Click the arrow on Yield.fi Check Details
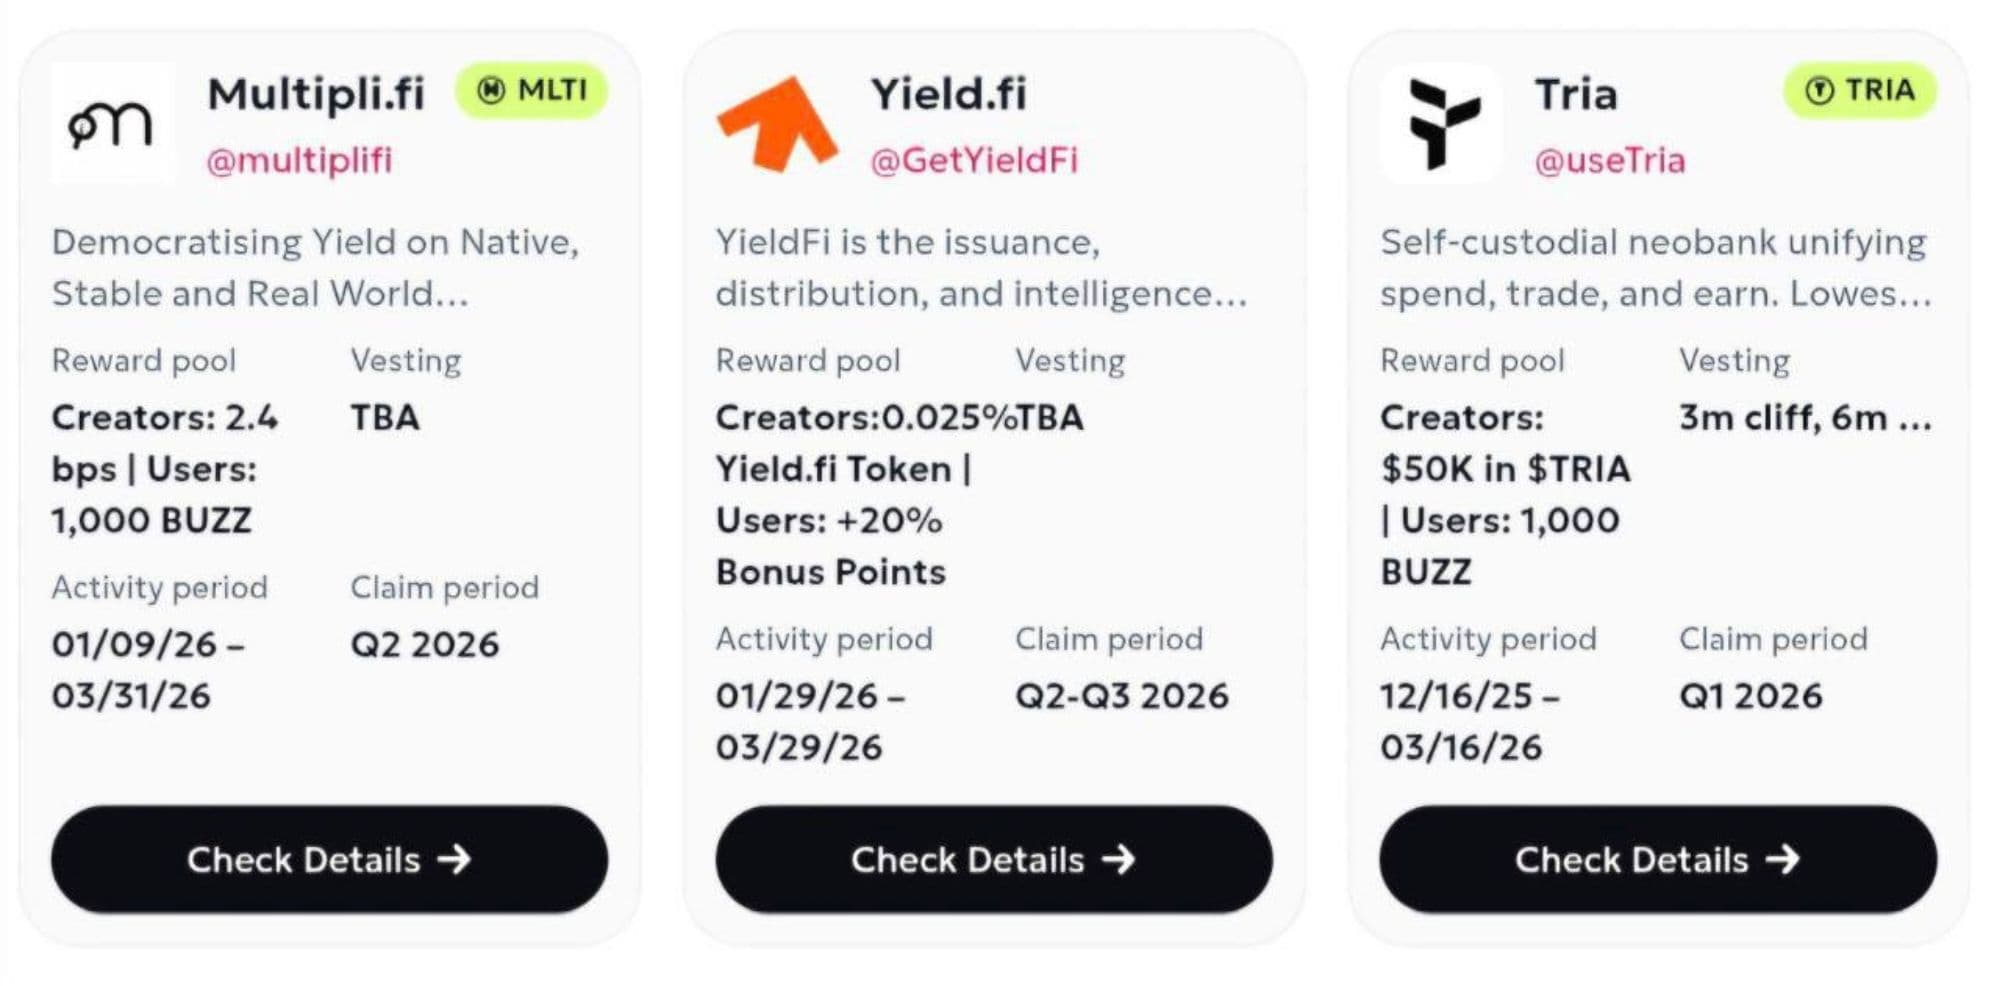The image size is (2000, 986). pos(1119,859)
